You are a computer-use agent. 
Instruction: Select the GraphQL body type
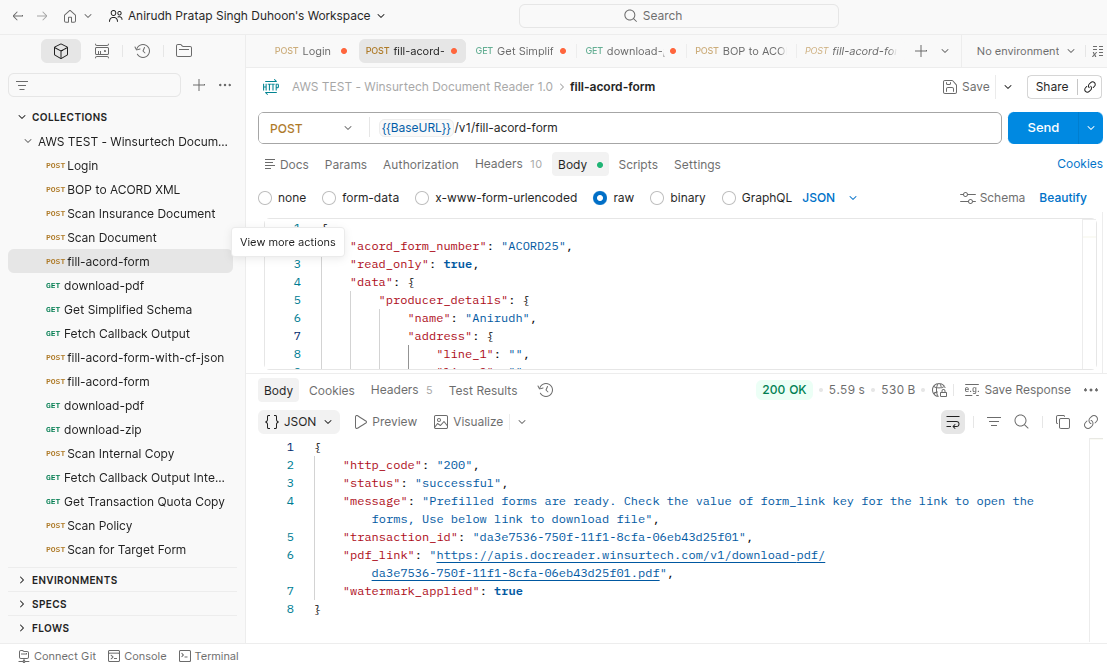coord(729,198)
